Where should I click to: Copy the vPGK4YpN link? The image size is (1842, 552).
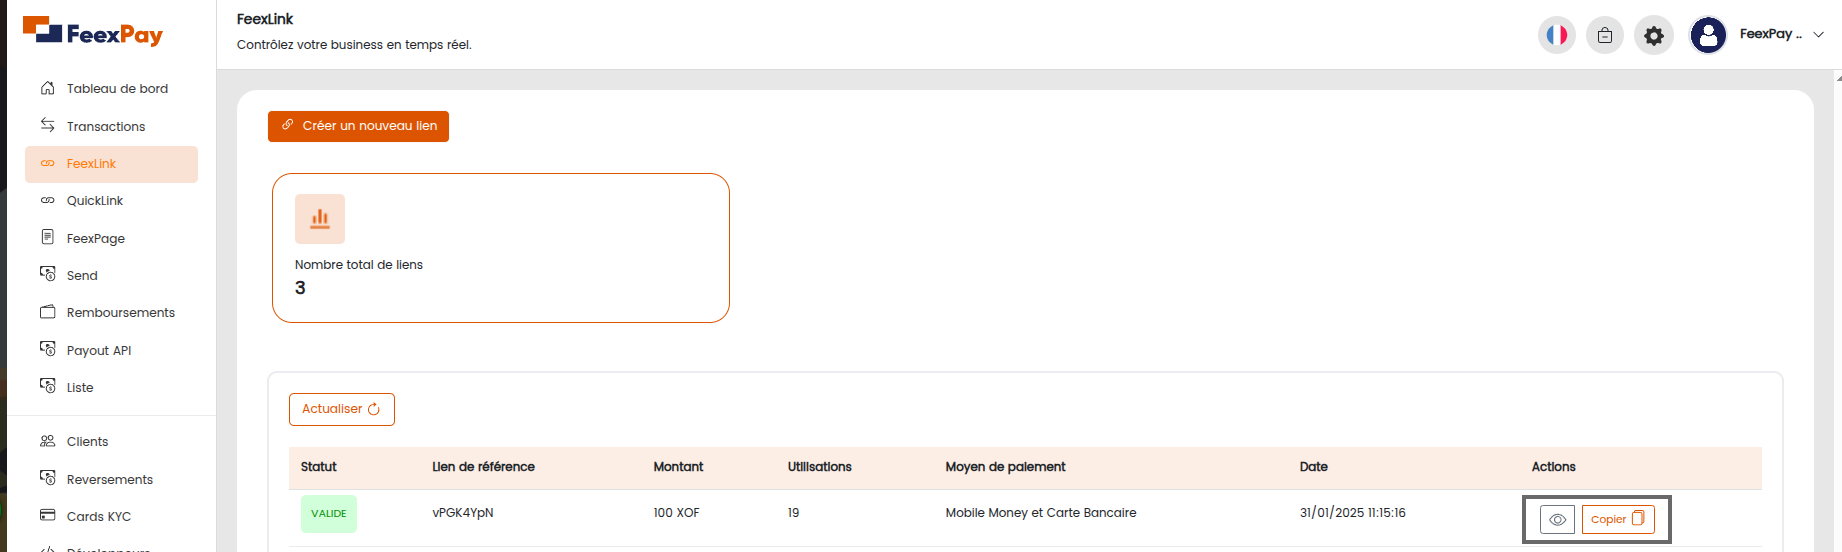[x=1618, y=519]
